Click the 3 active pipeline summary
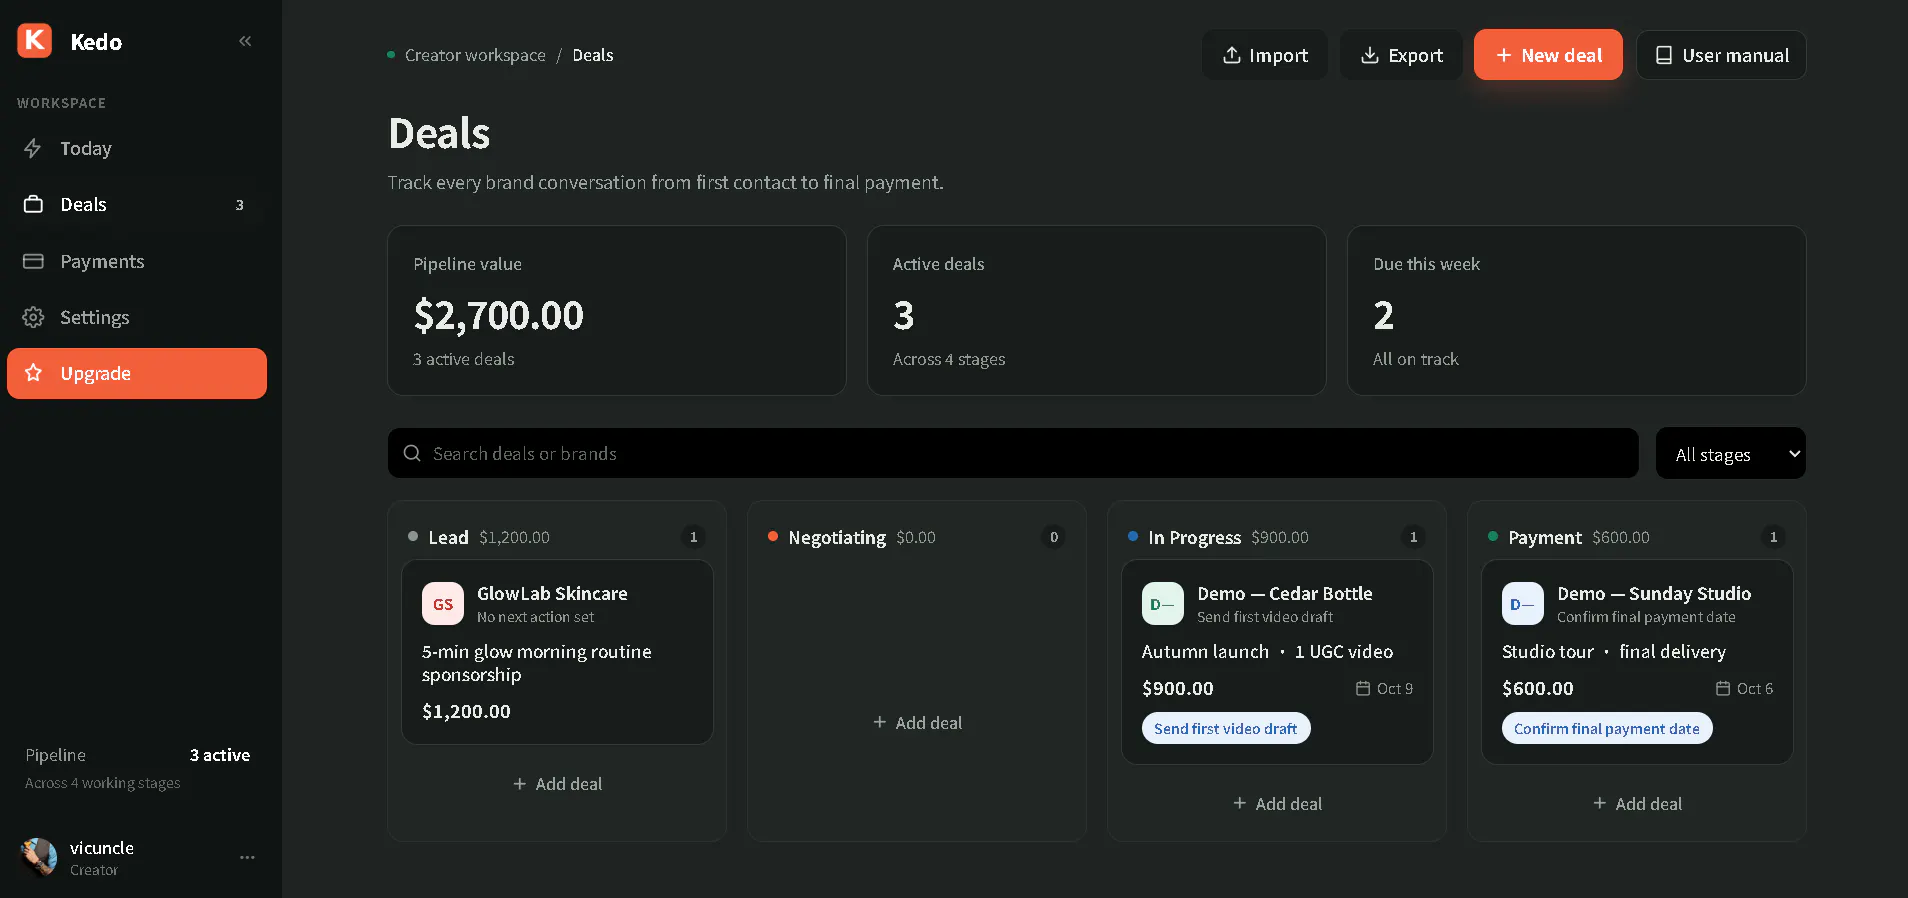The width and height of the screenshot is (1908, 898). click(x=220, y=755)
